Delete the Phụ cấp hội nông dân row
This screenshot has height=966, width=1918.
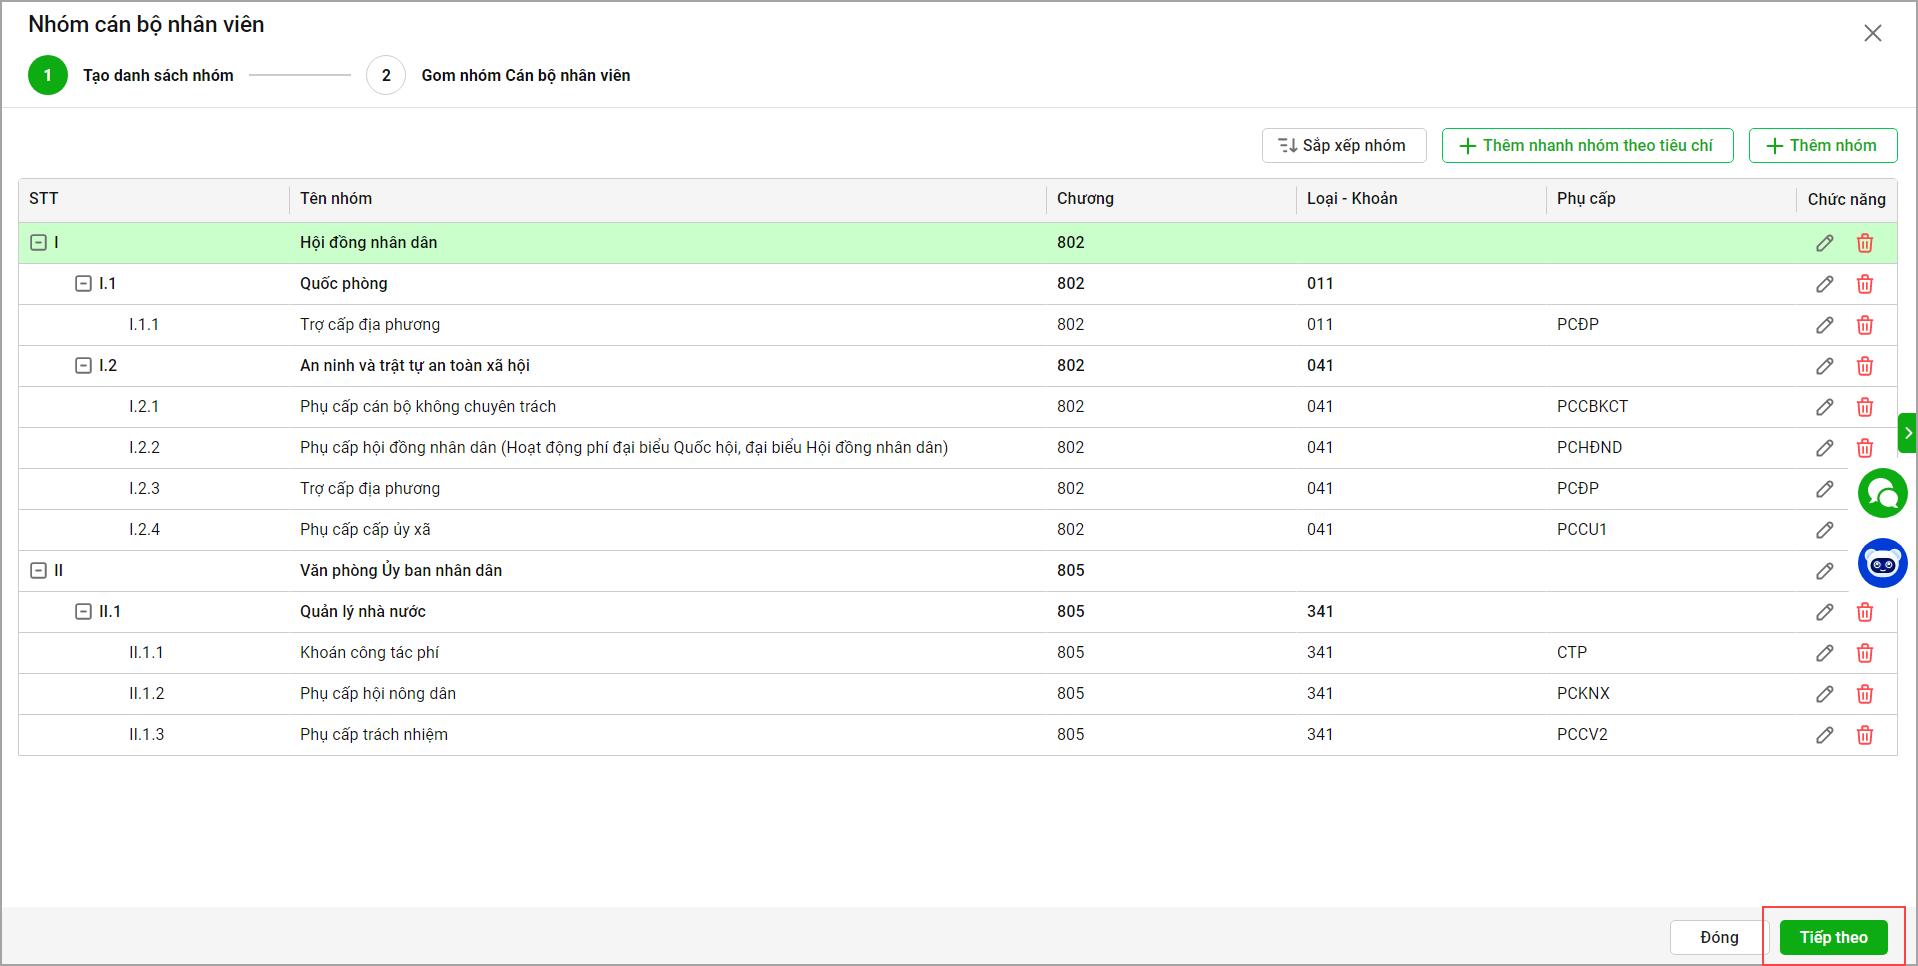[x=1864, y=694]
